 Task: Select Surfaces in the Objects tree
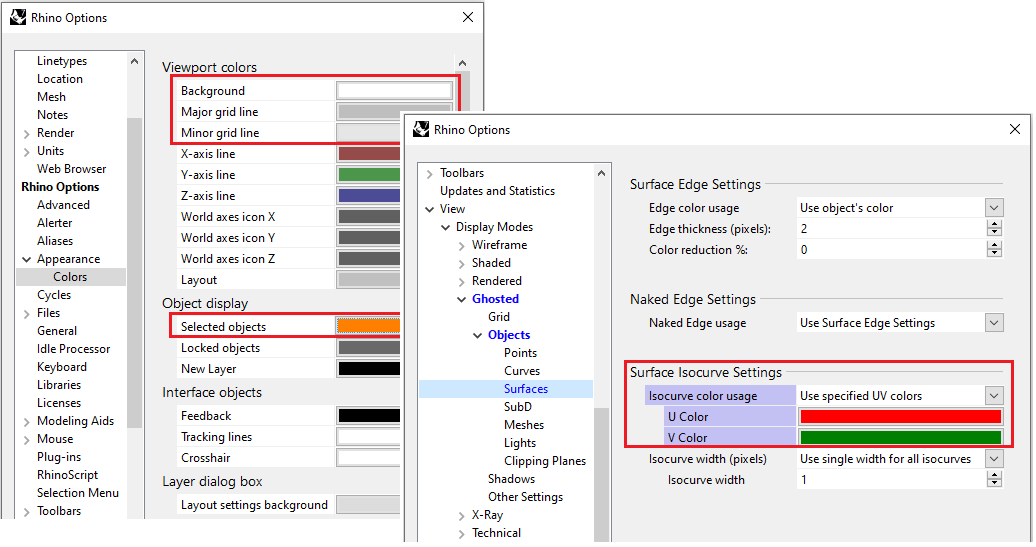(525, 389)
